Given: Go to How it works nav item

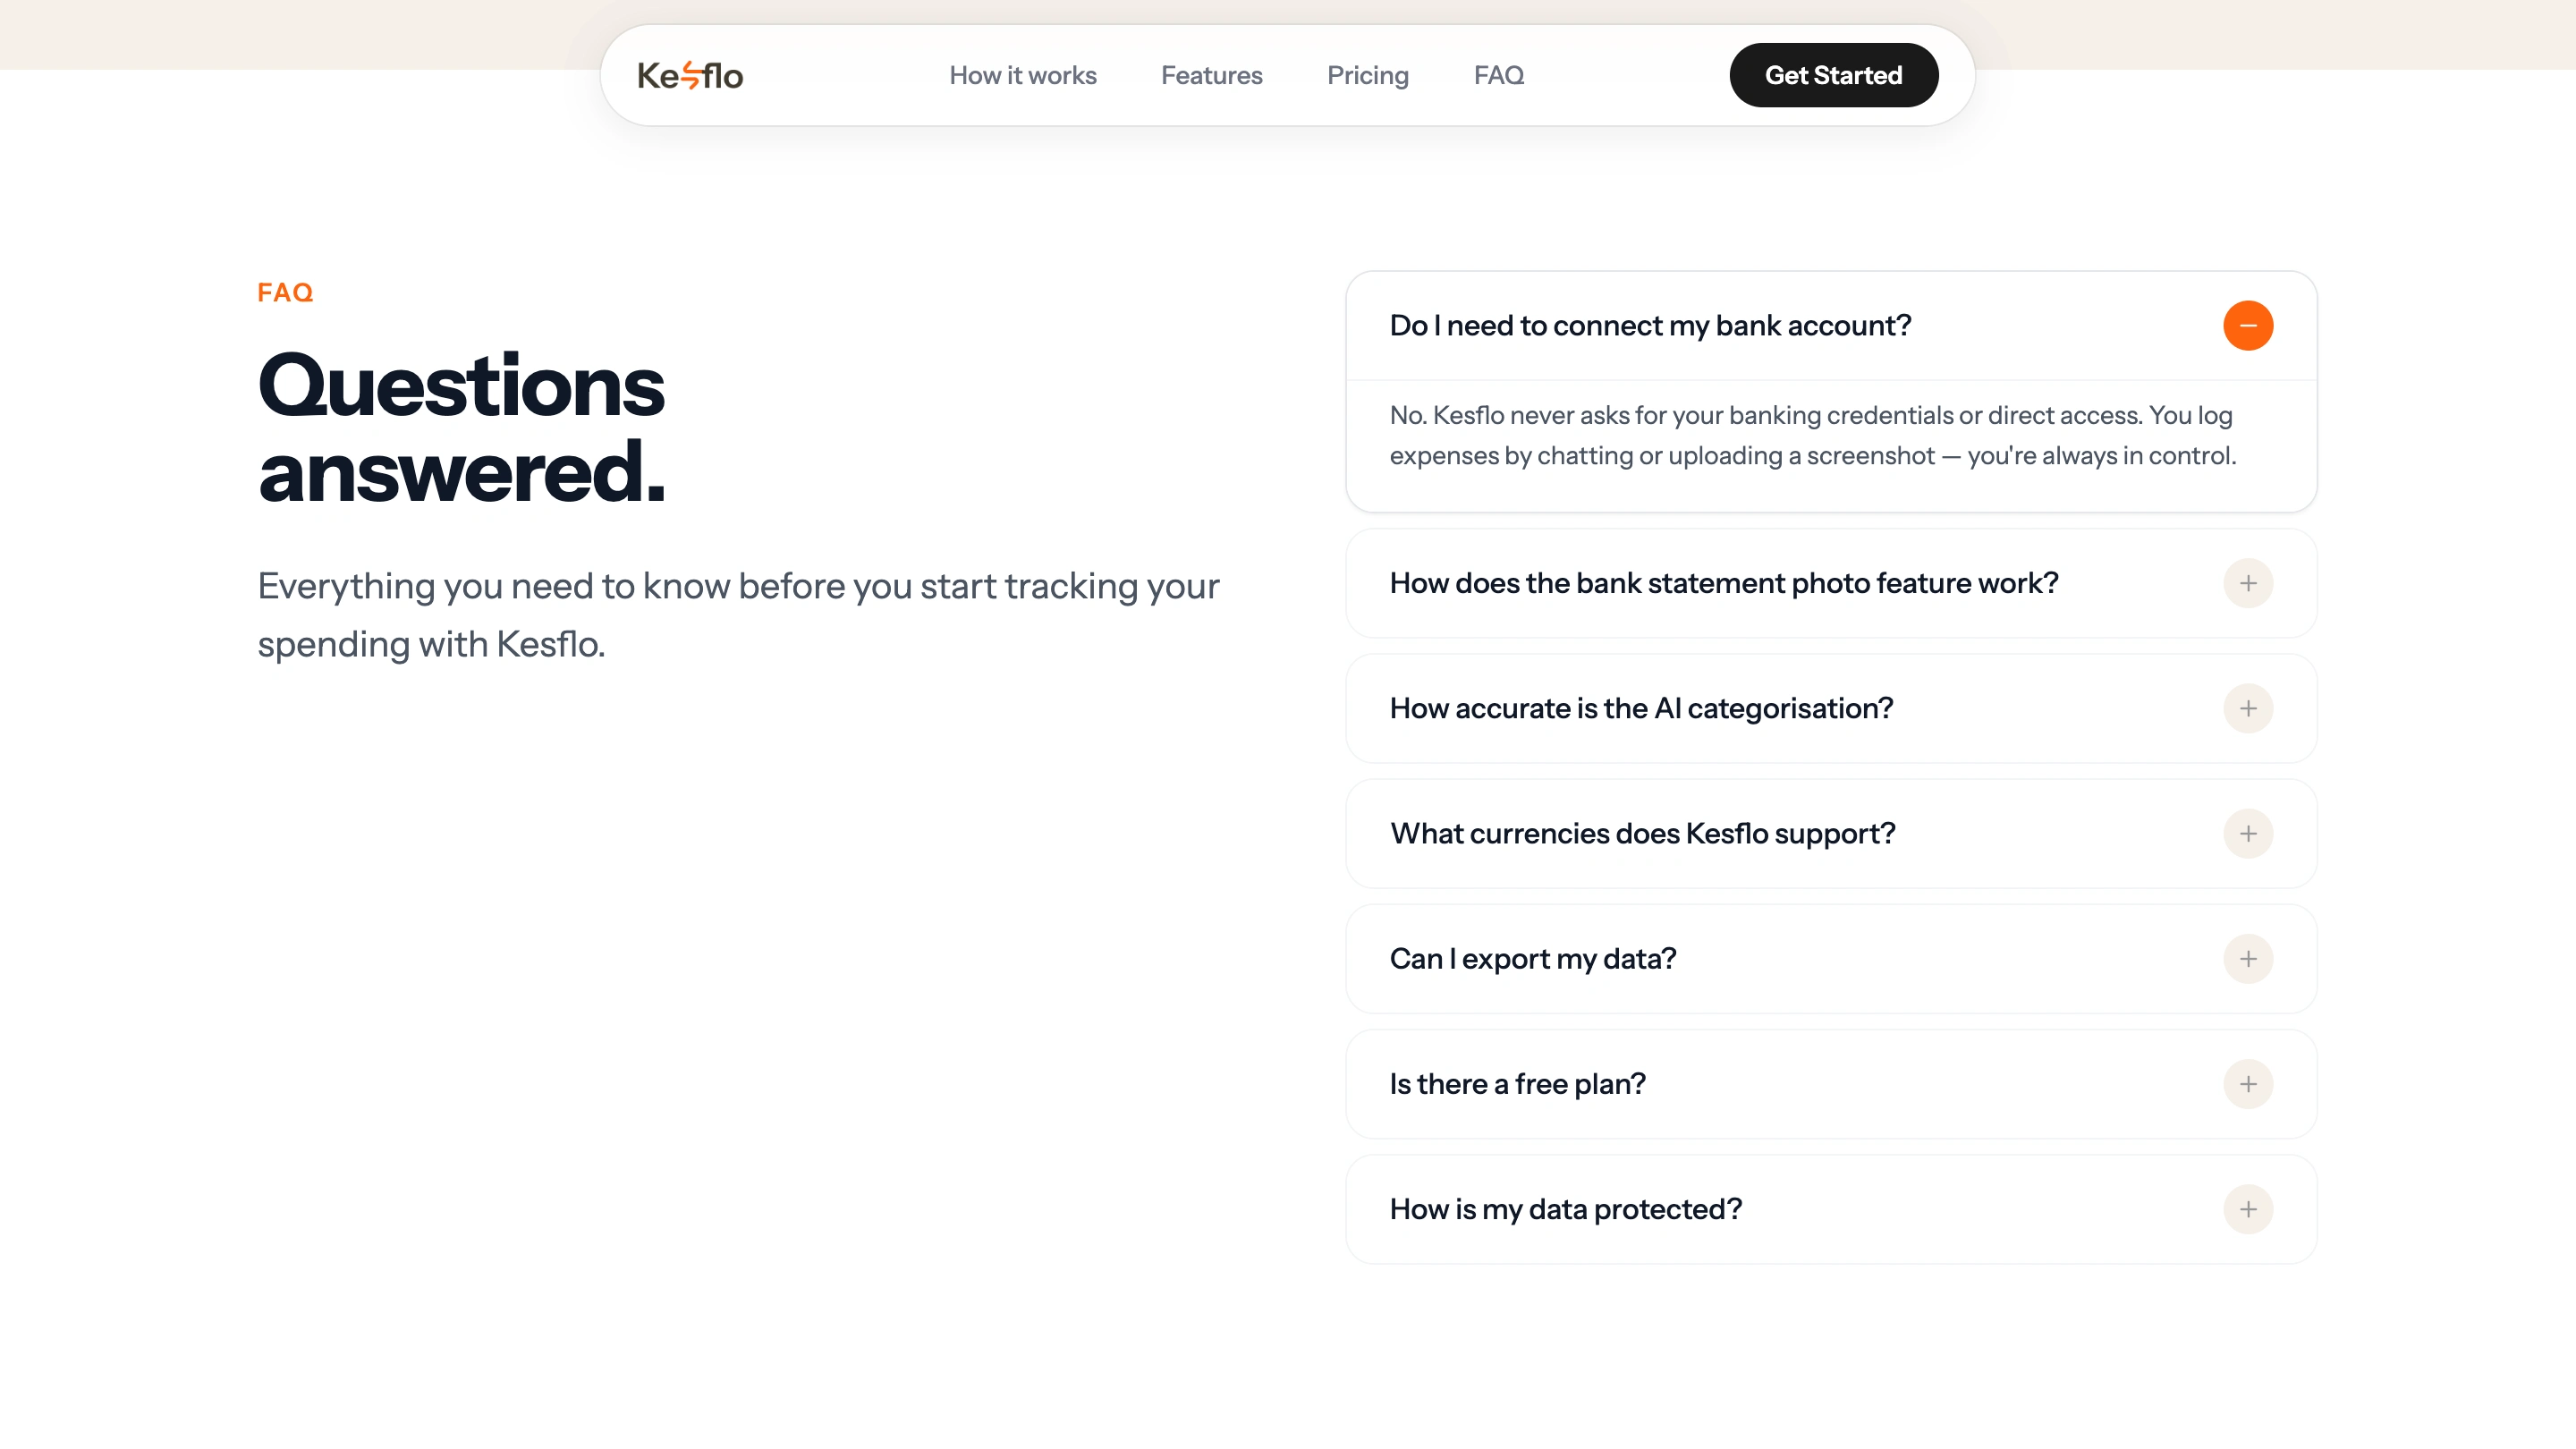Looking at the screenshot, I should click(1022, 75).
